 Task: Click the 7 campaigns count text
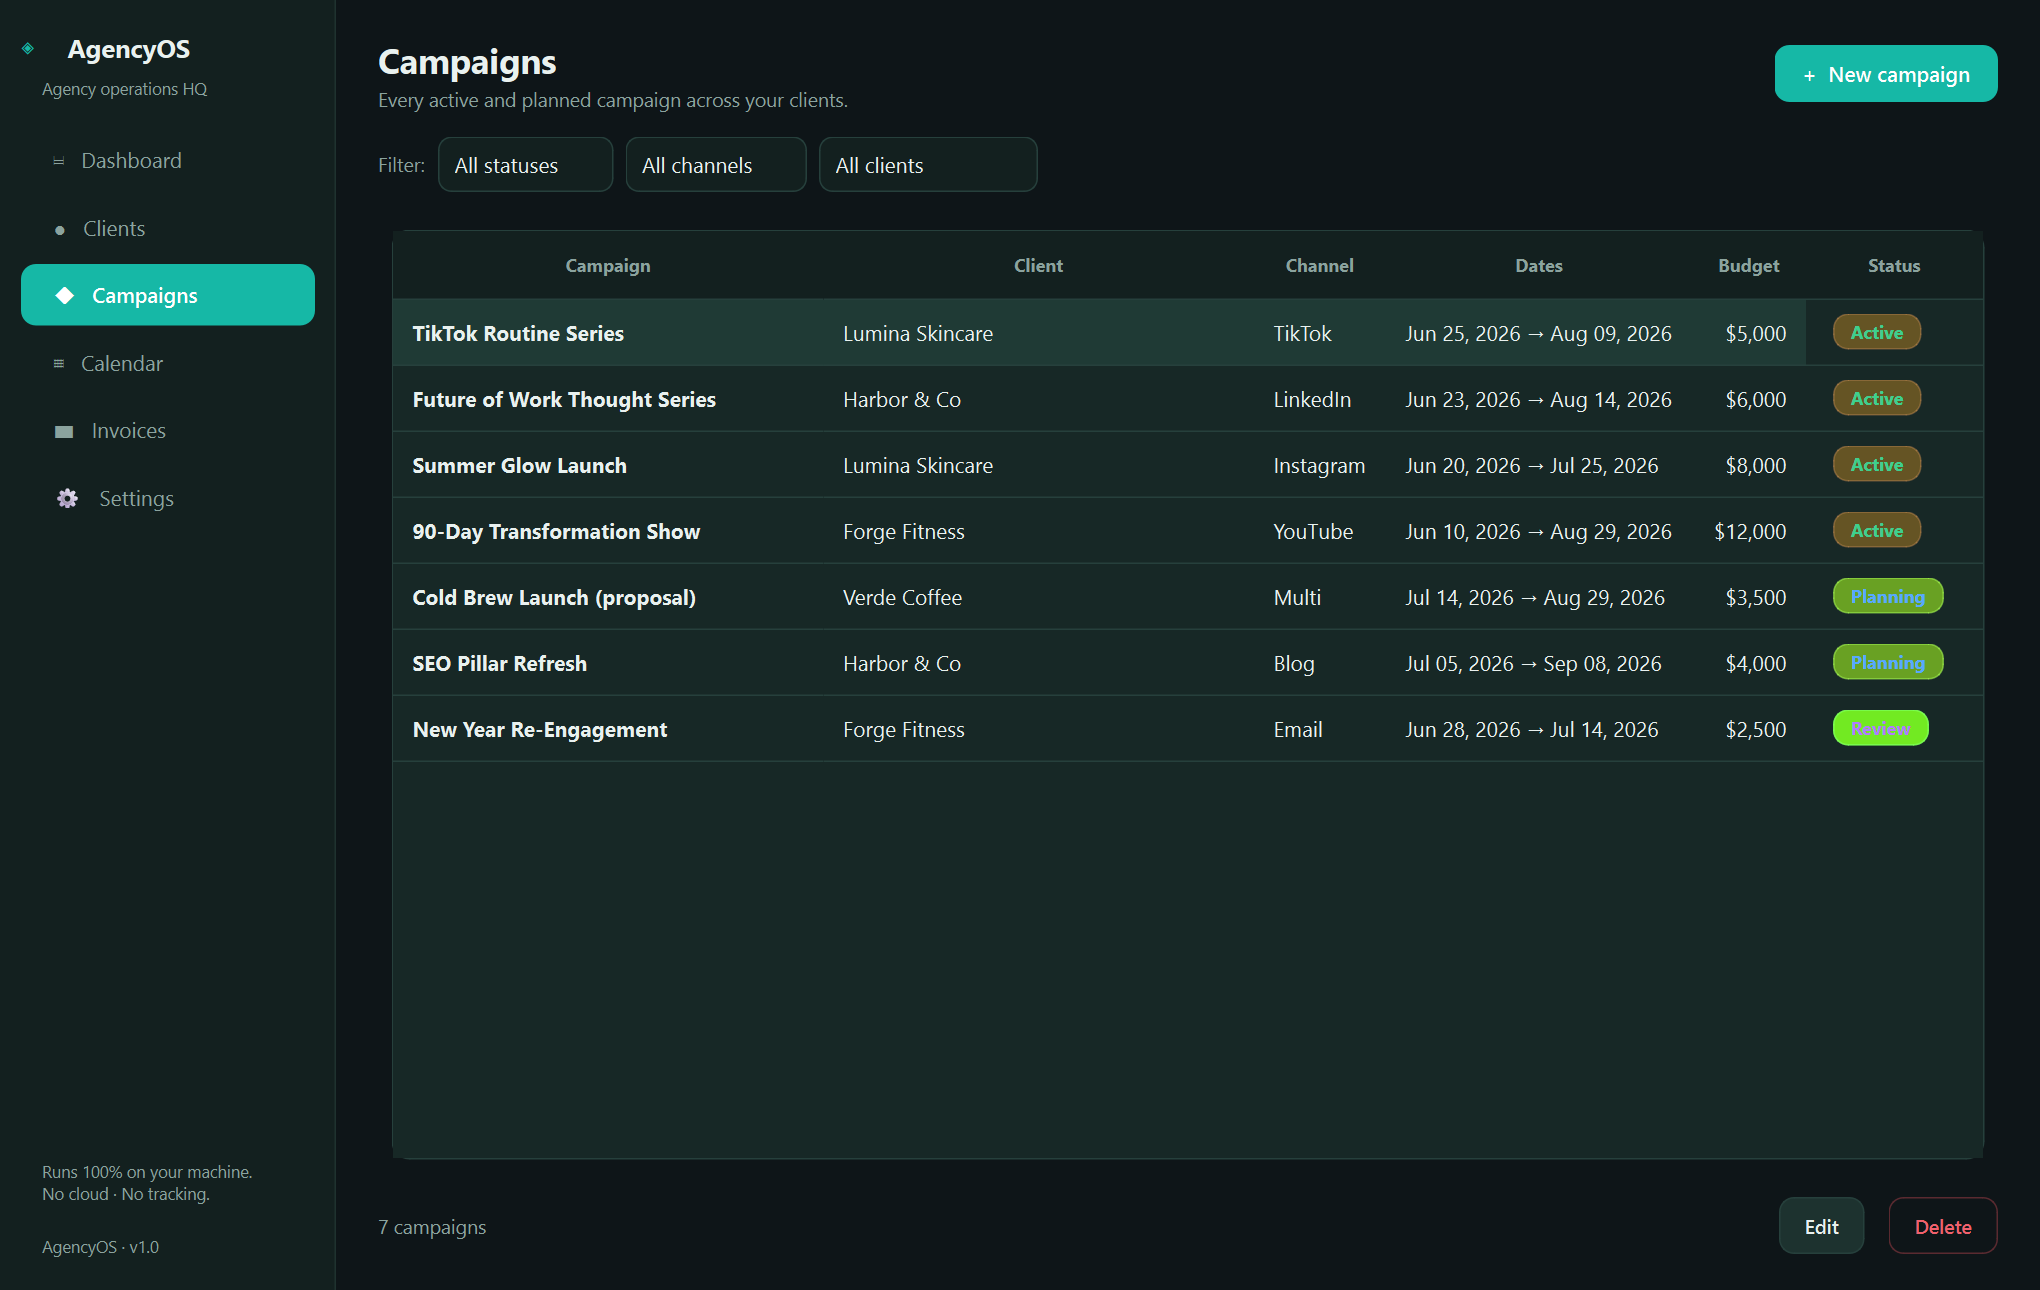(432, 1227)
